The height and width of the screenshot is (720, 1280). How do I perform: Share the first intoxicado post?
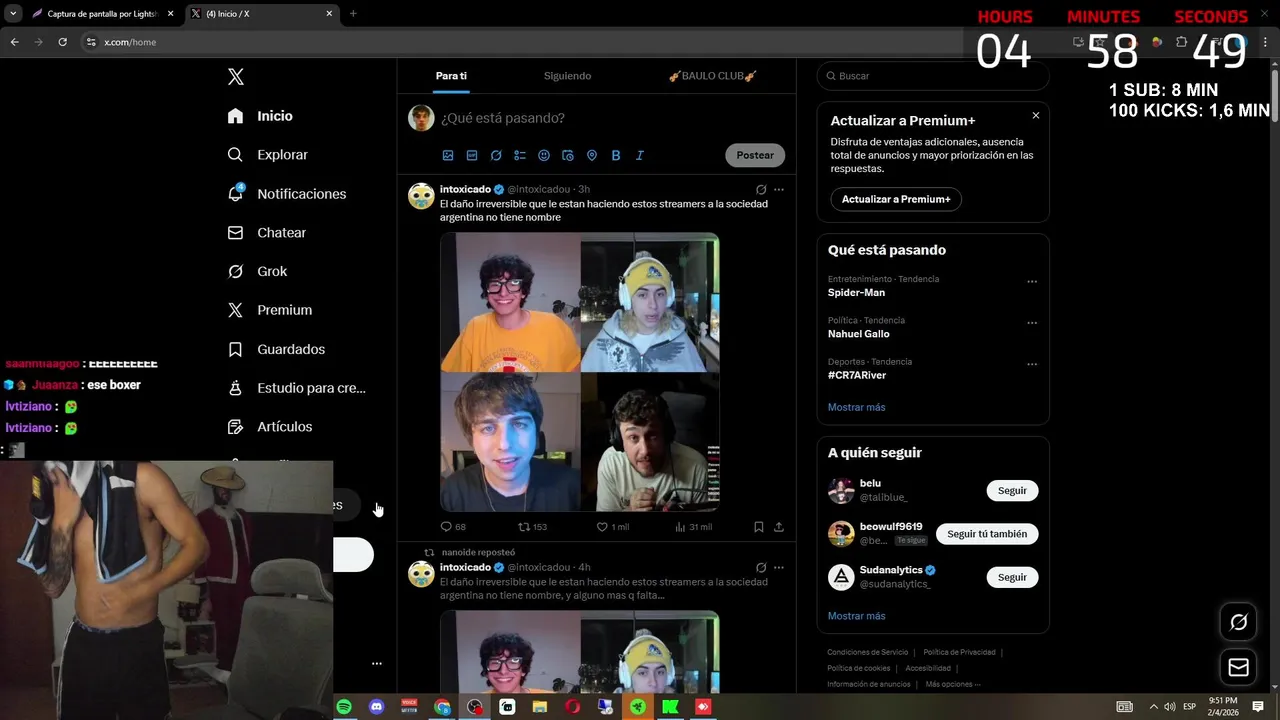(779, 527)
